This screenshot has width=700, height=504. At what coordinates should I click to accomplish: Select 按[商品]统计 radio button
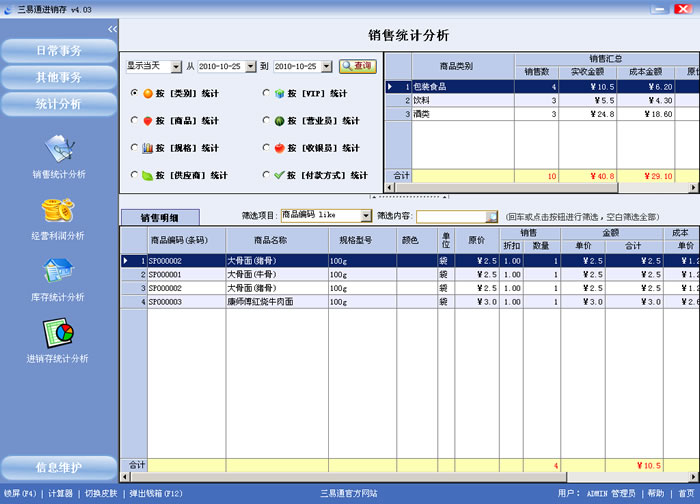coord(134,120)
